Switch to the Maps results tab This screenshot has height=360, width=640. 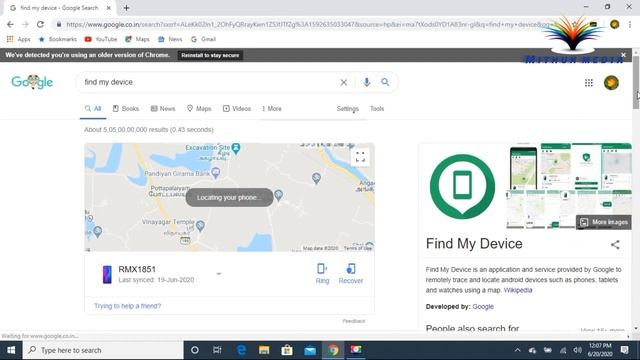pos(199,109)
